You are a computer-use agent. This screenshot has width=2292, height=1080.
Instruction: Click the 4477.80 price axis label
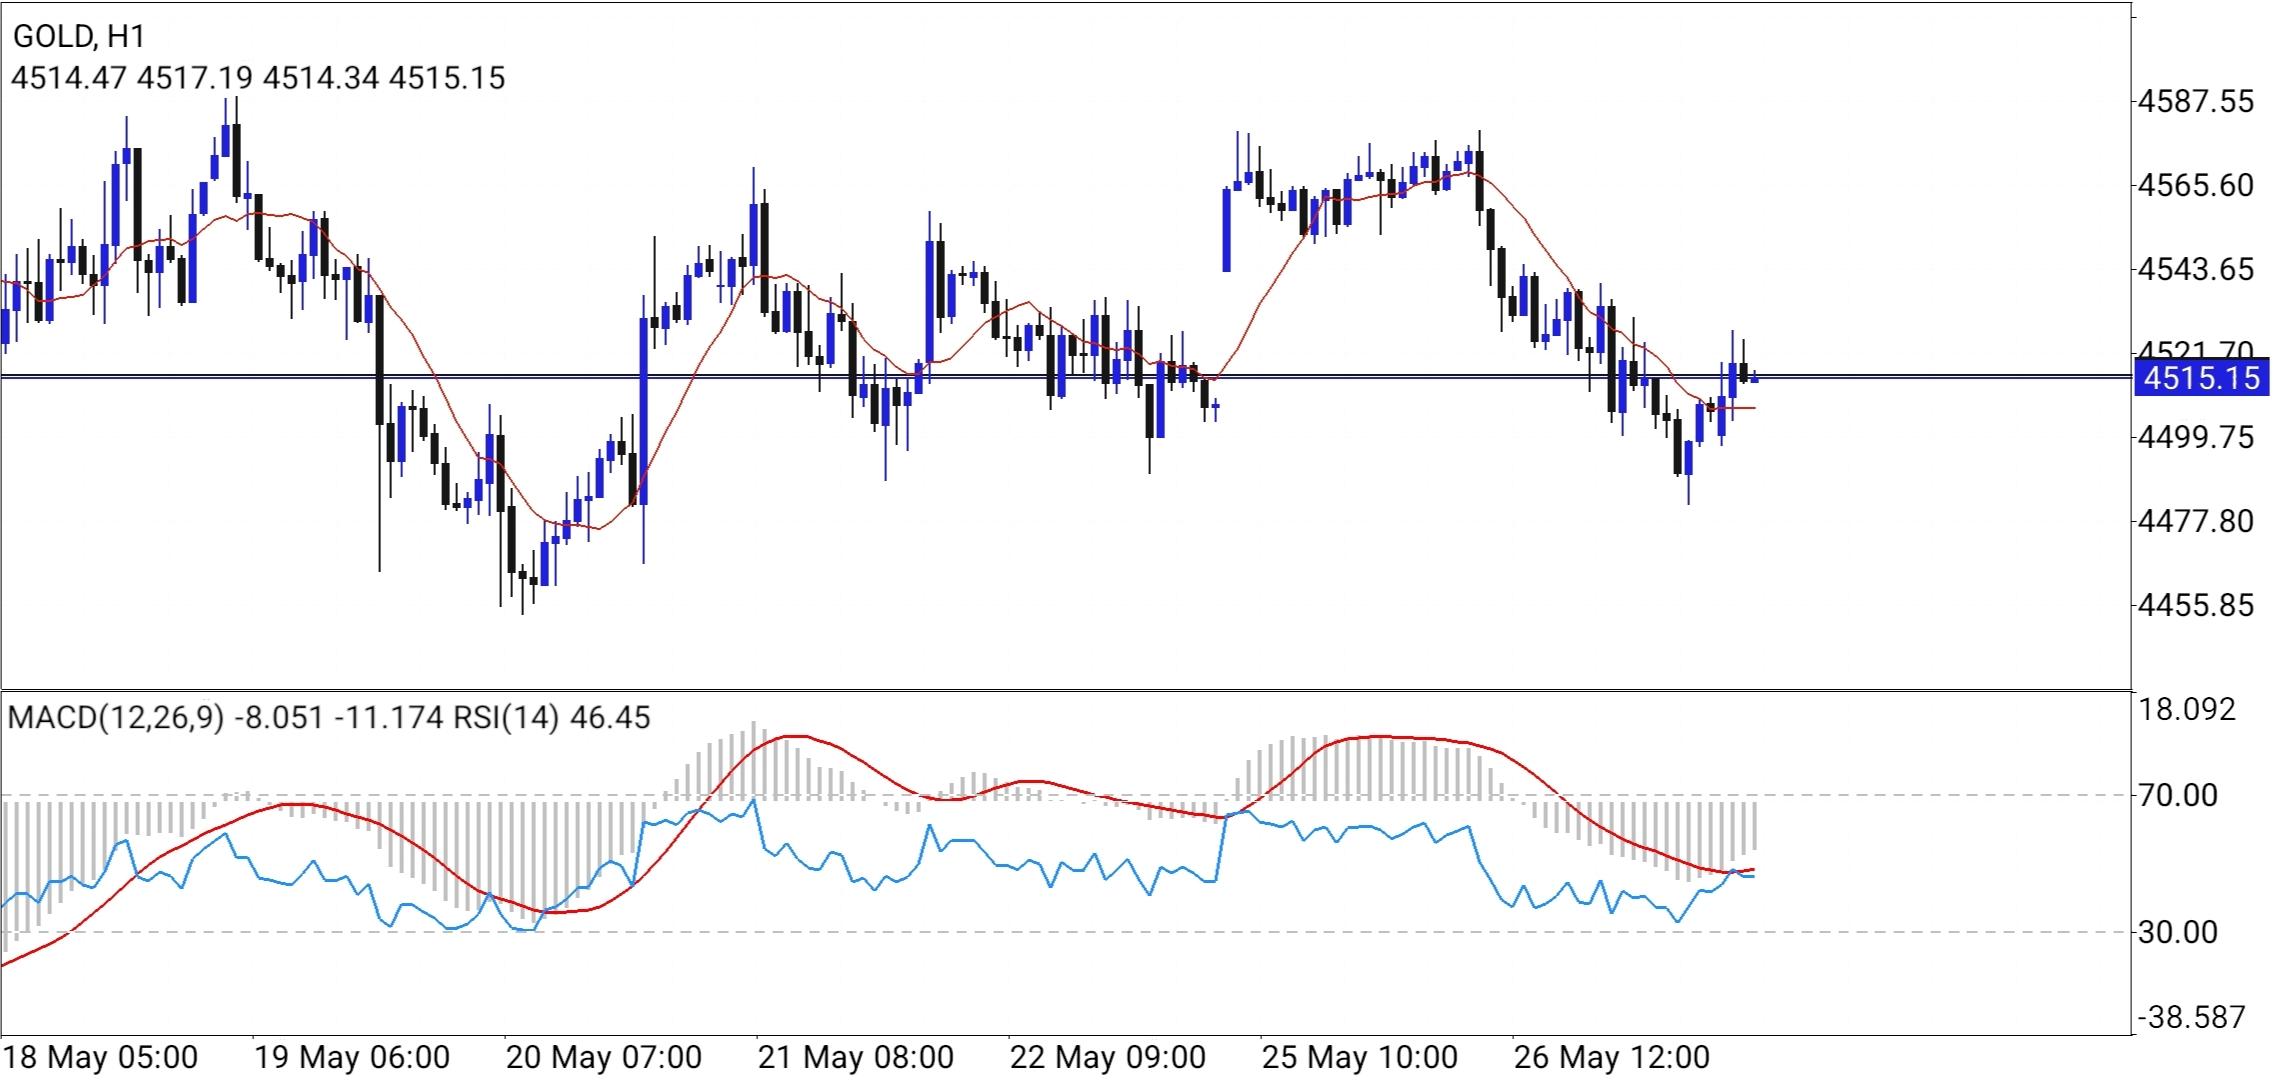click(2196, 521)
